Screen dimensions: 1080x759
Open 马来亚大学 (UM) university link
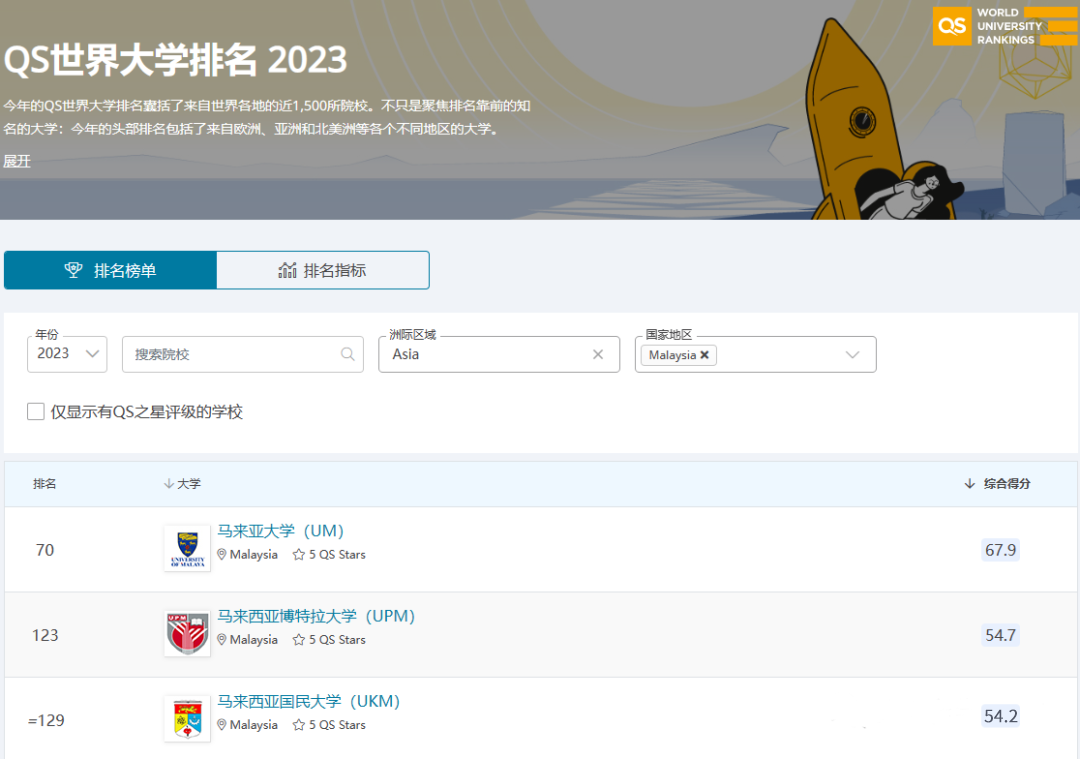[x=281, y=531]
